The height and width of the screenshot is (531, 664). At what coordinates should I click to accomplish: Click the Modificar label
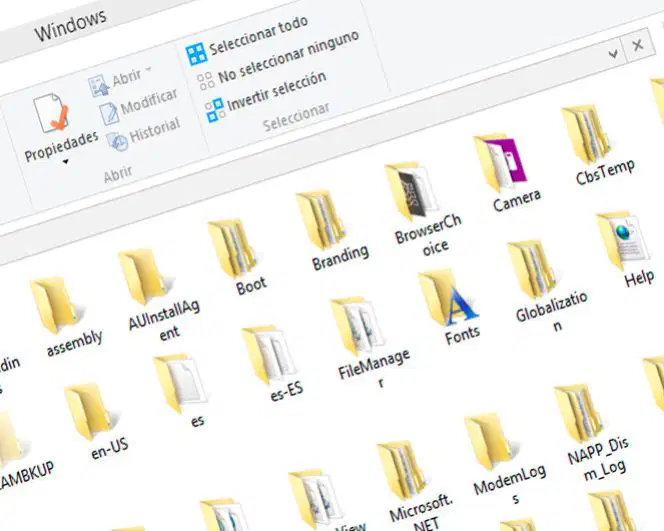149,102
